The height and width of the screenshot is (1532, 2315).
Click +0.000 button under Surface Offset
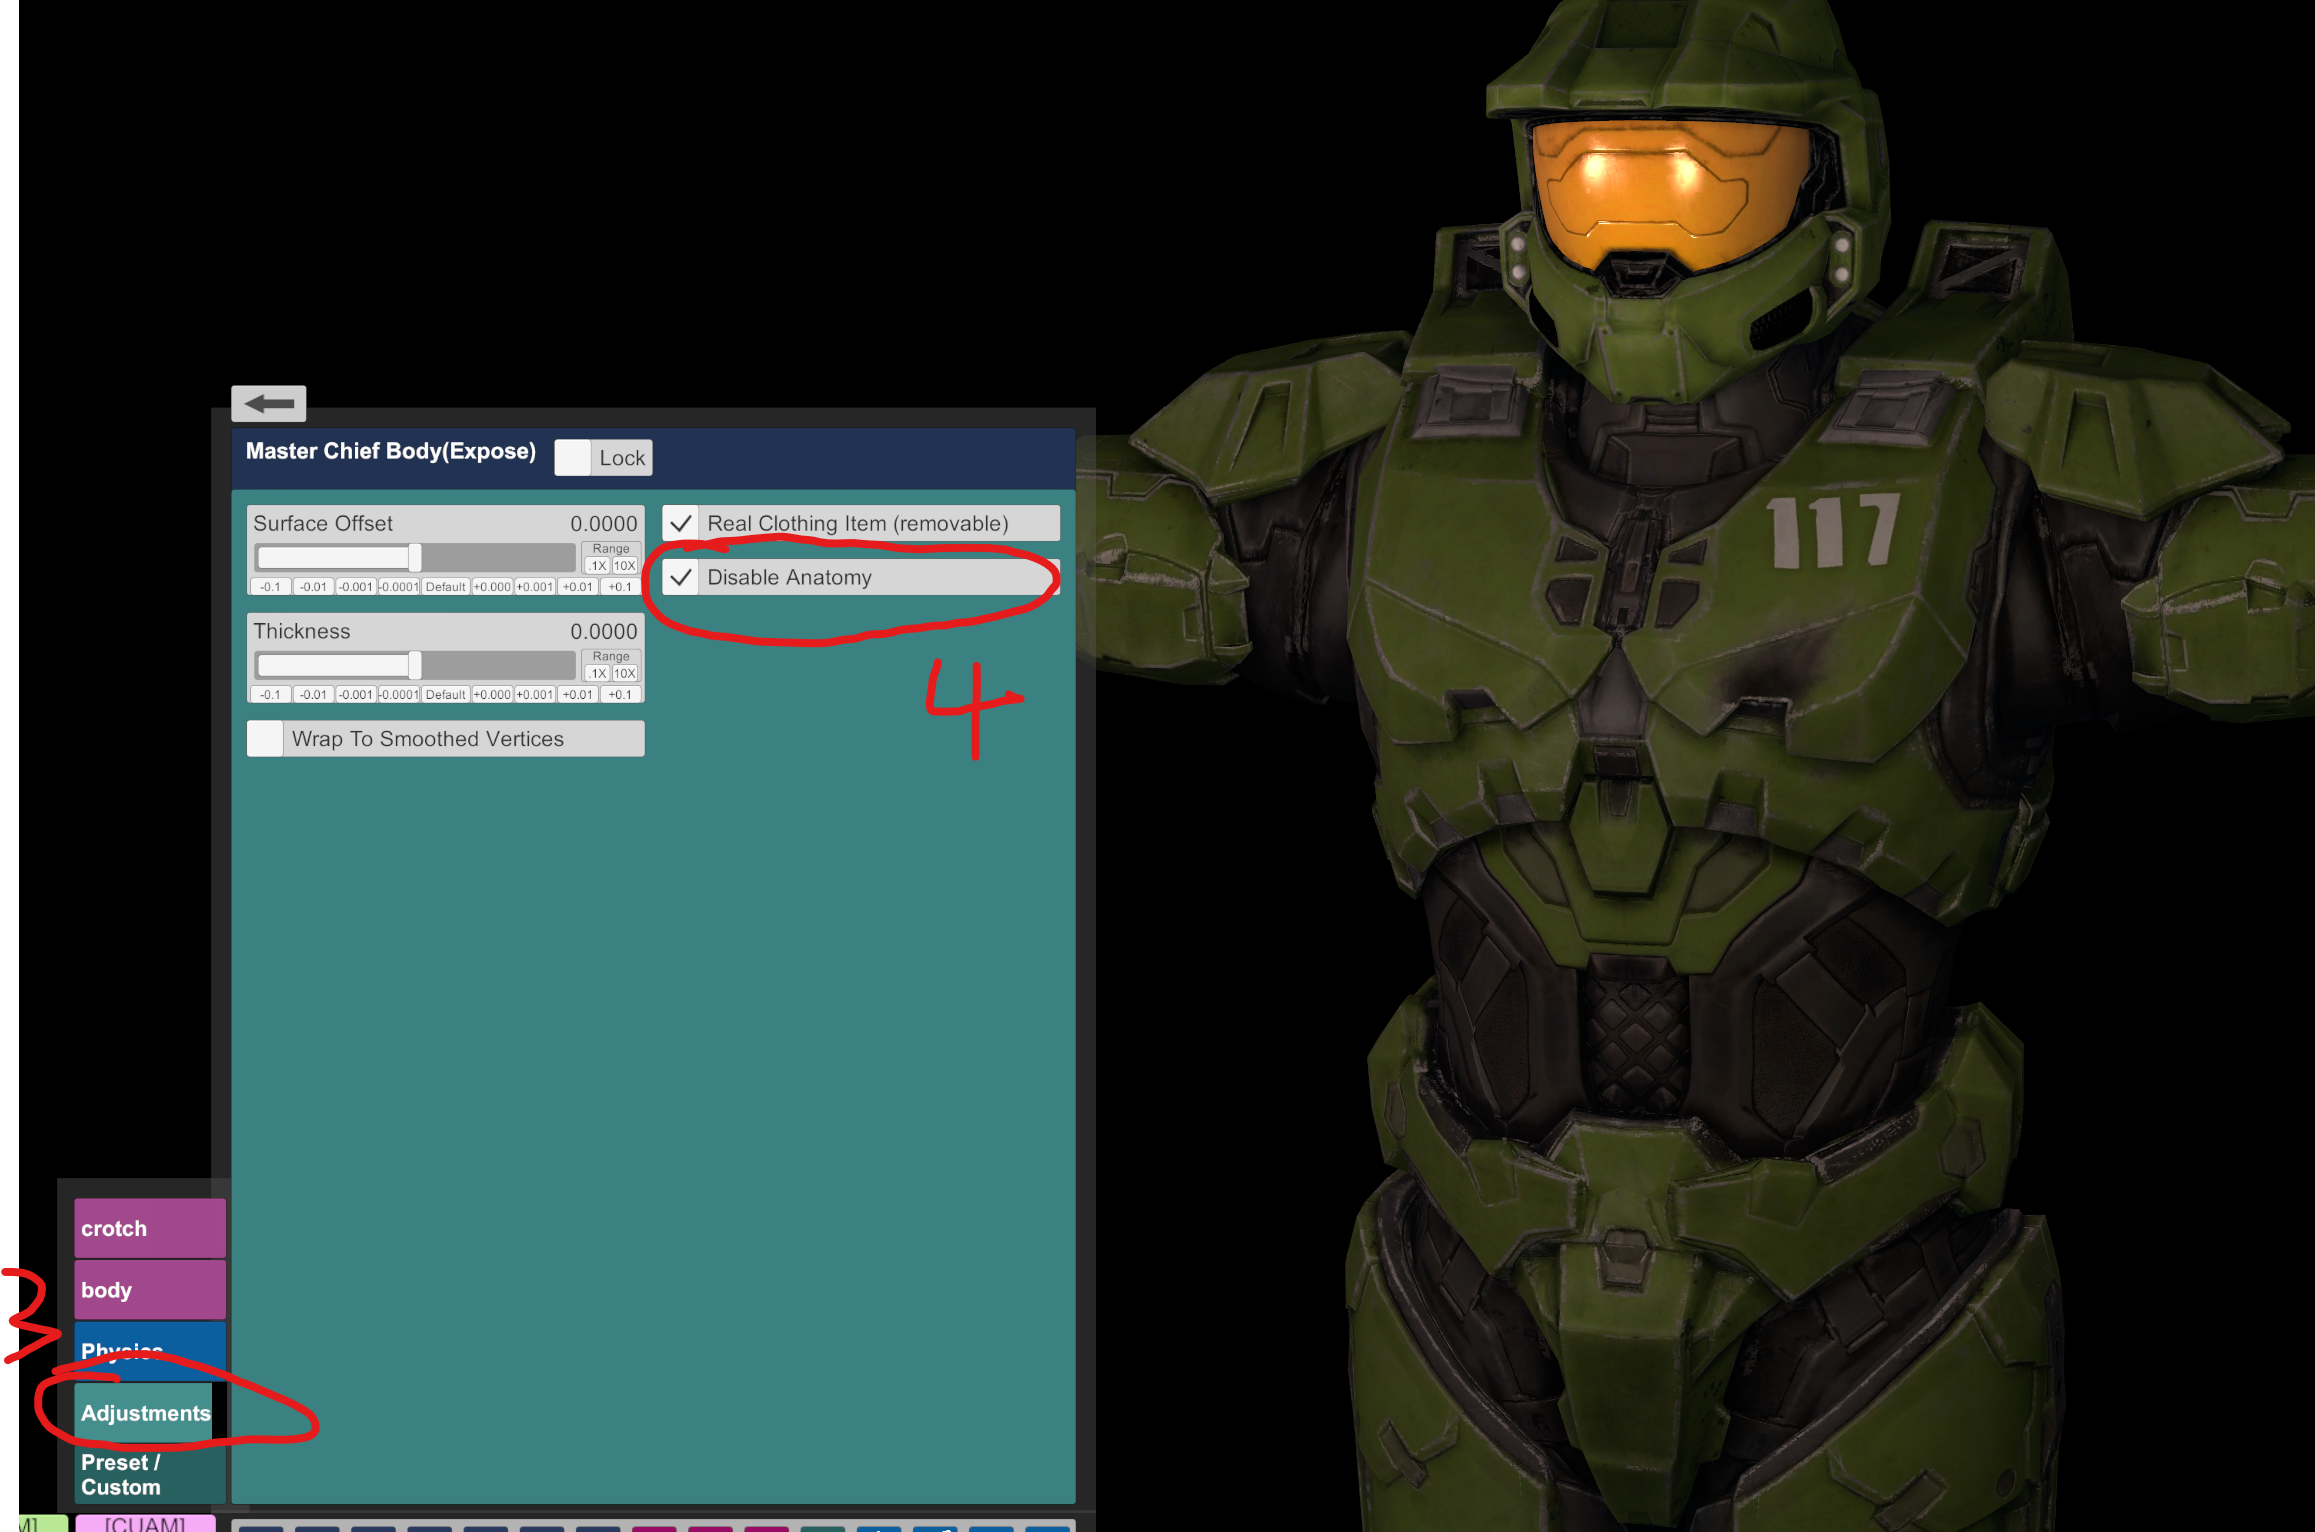(492, 587)
